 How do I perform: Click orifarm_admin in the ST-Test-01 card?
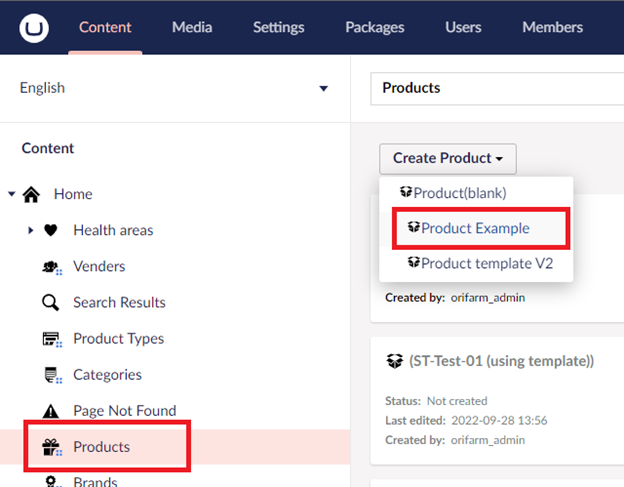(x=488, y=440)
